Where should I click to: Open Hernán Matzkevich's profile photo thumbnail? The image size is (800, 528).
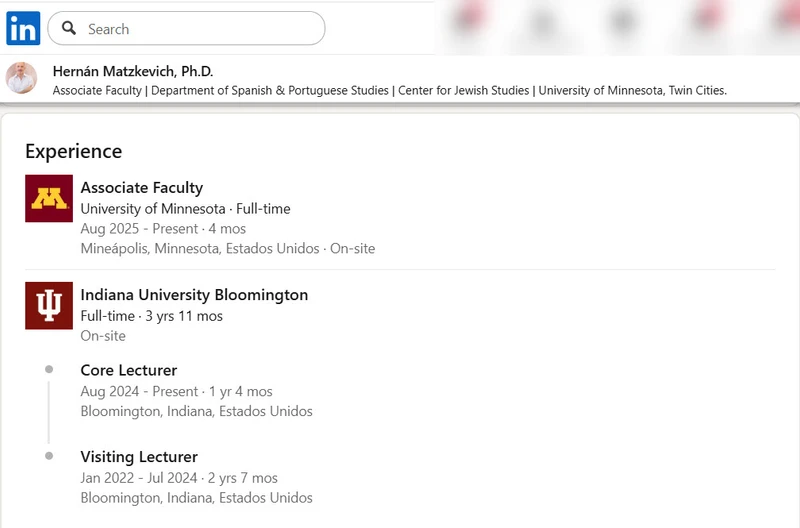pyautogui.click(x=21, y=78)
